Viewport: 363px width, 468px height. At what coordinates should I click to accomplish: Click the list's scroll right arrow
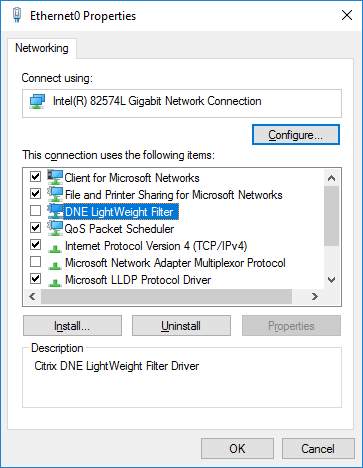pos(315,296)
